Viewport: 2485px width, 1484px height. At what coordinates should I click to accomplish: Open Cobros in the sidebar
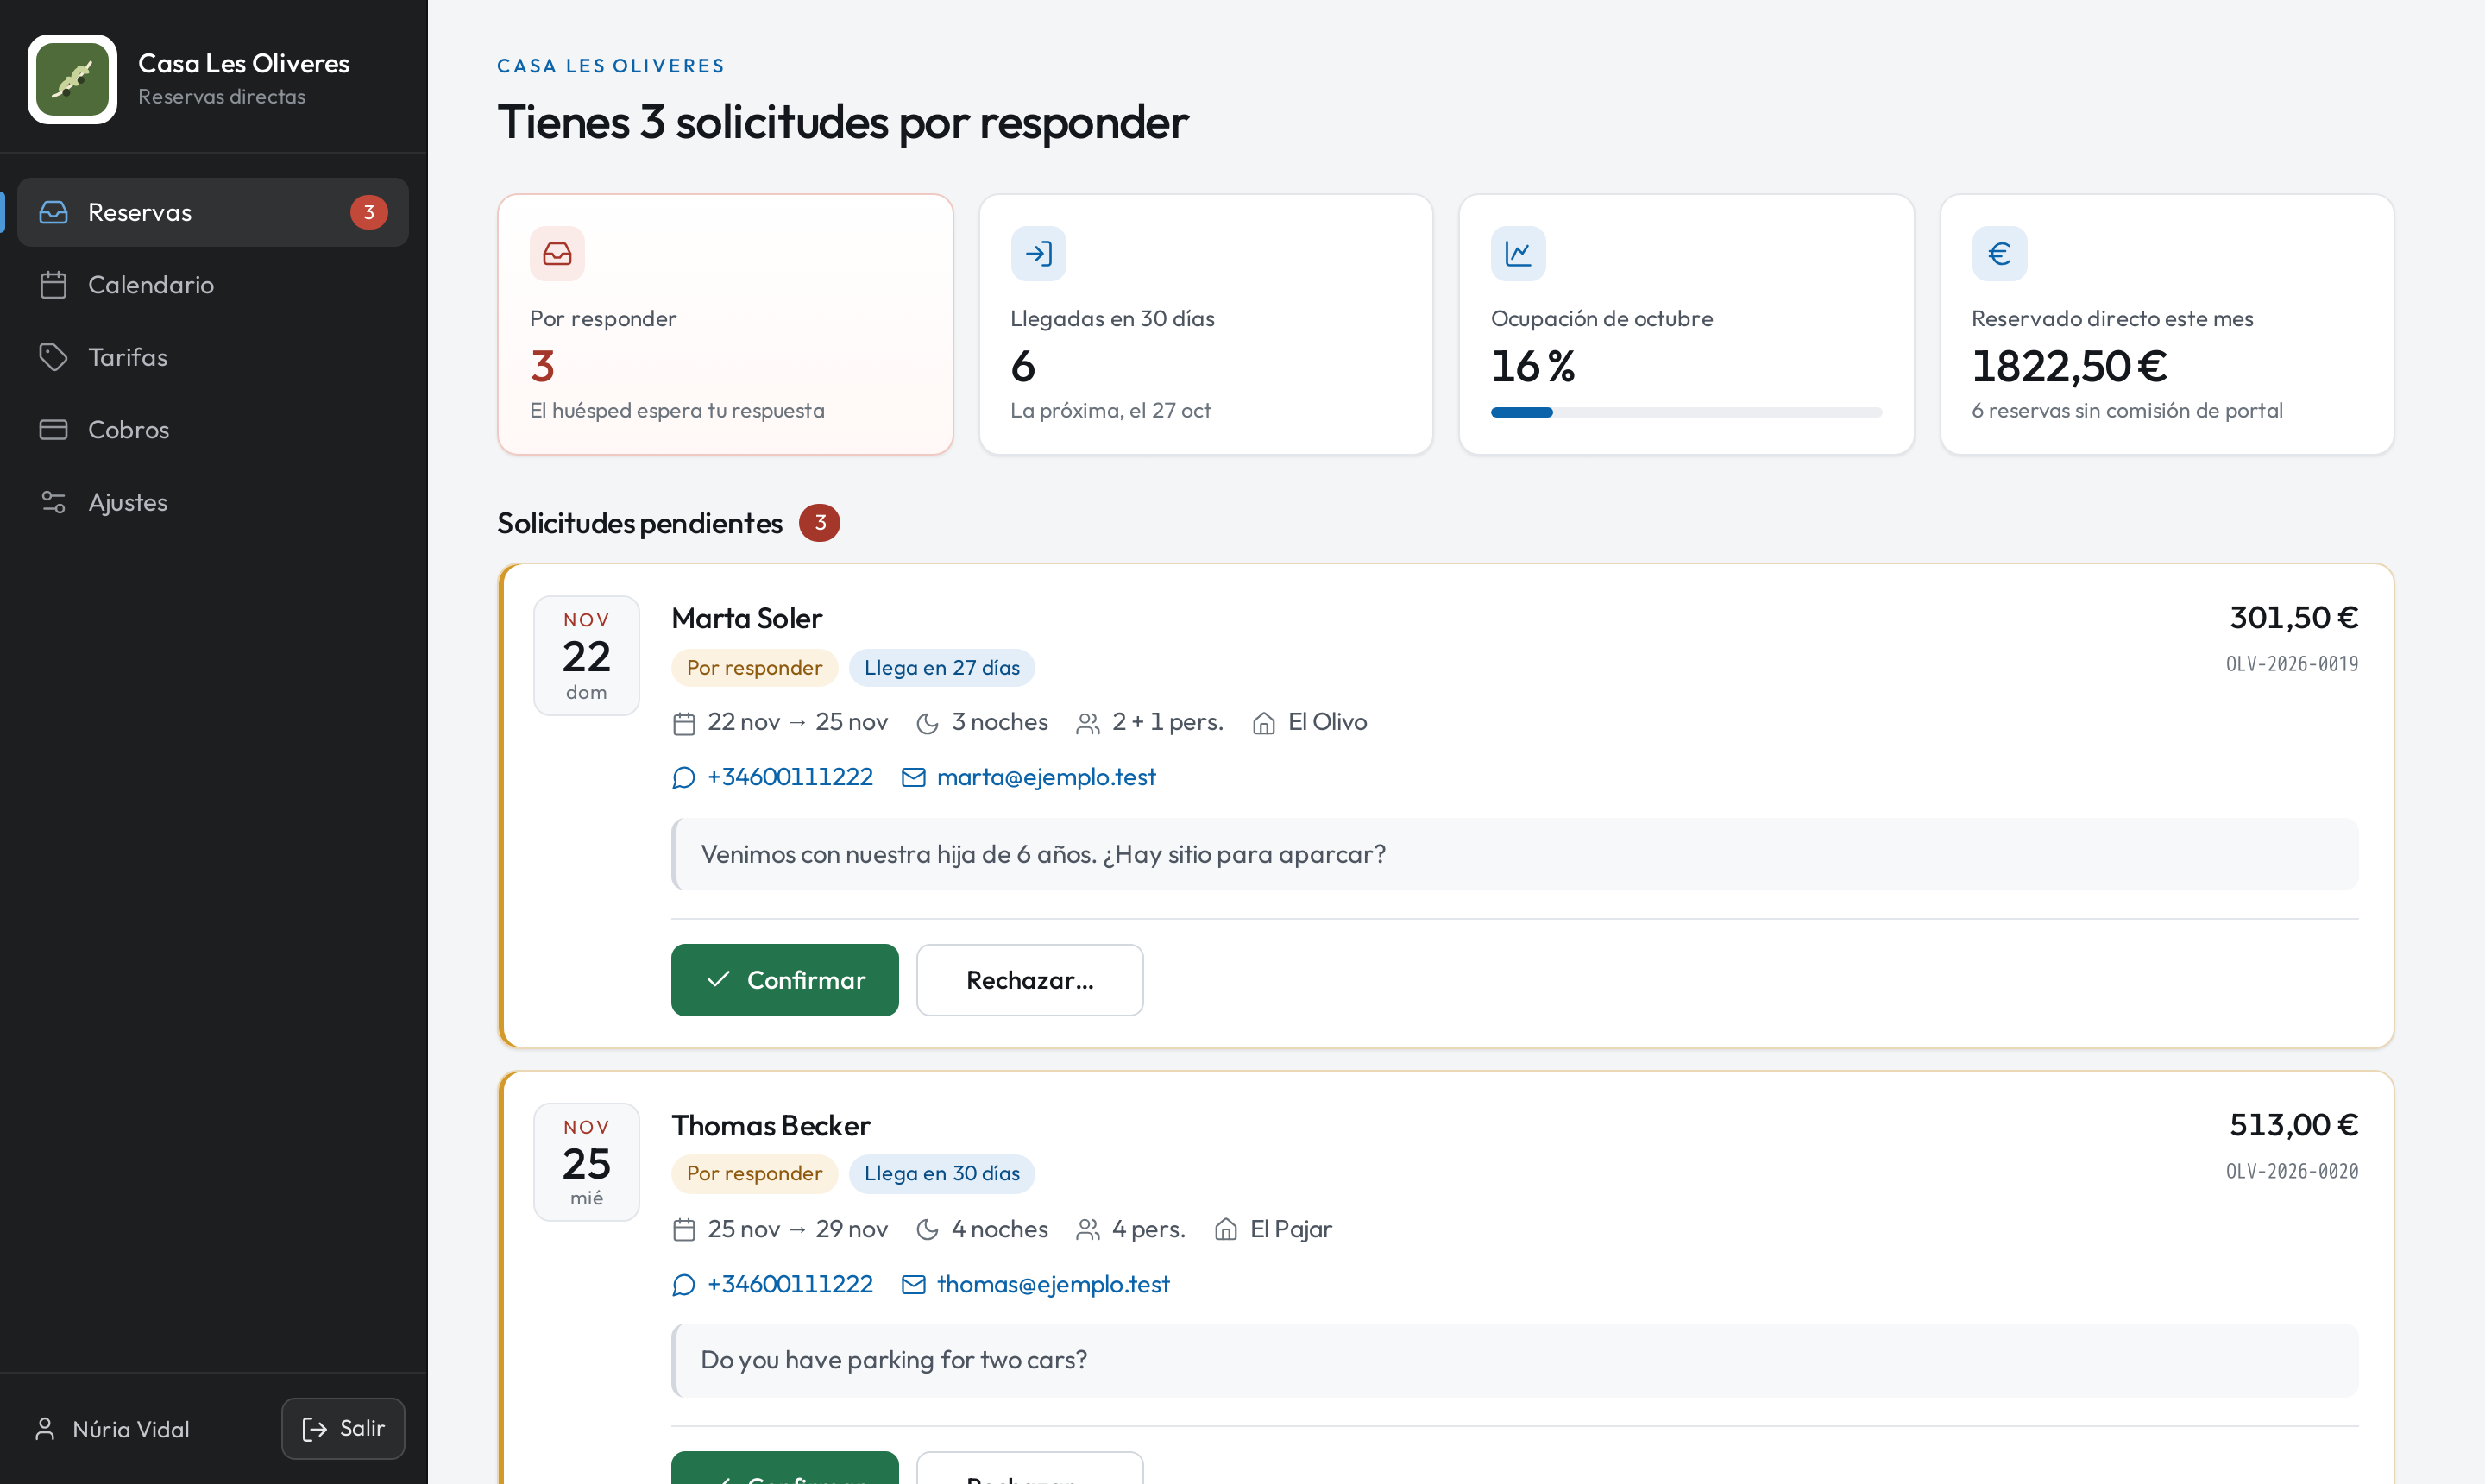[x=213, y=430]
